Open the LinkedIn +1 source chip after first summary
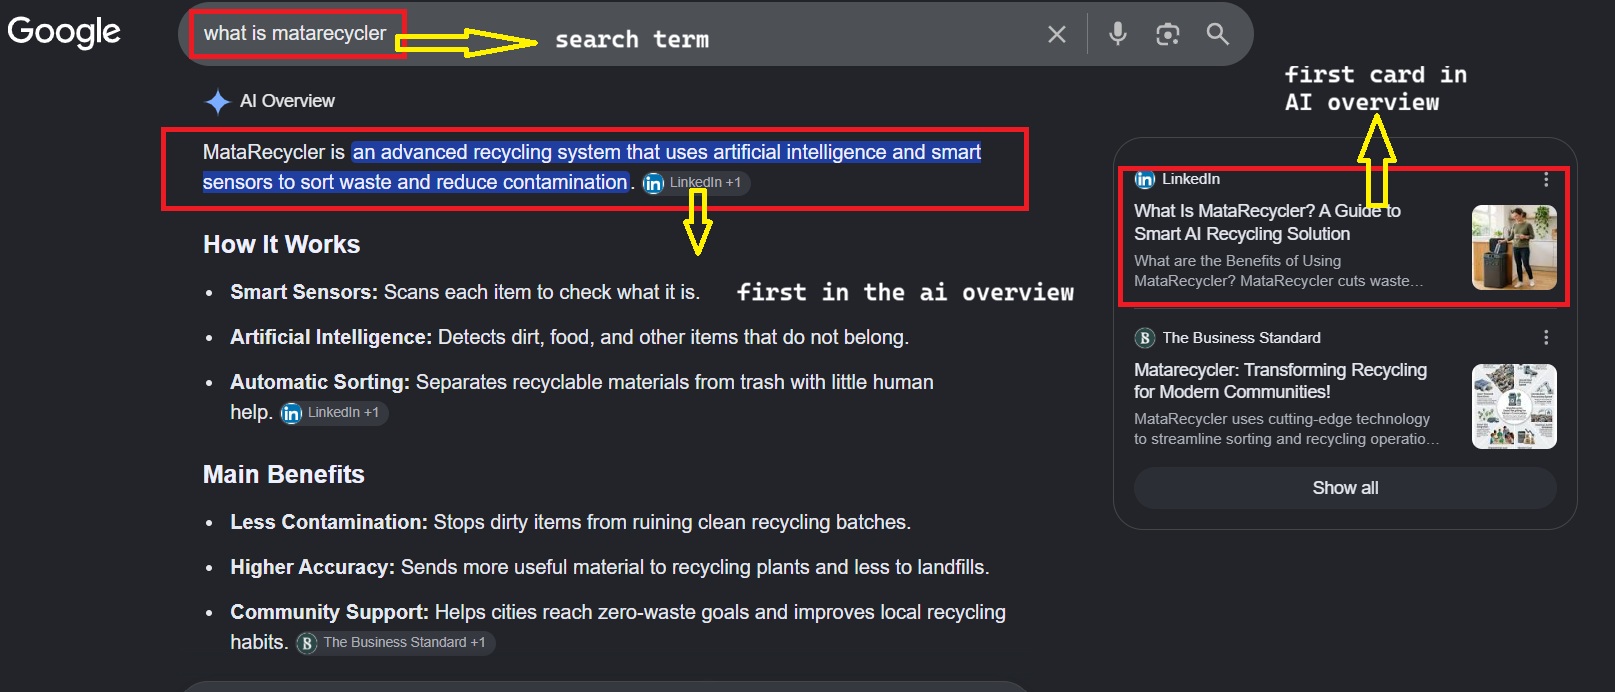The height and width of the screenshot is (692, 1615). pyautogui.click(x=694, y=183)
